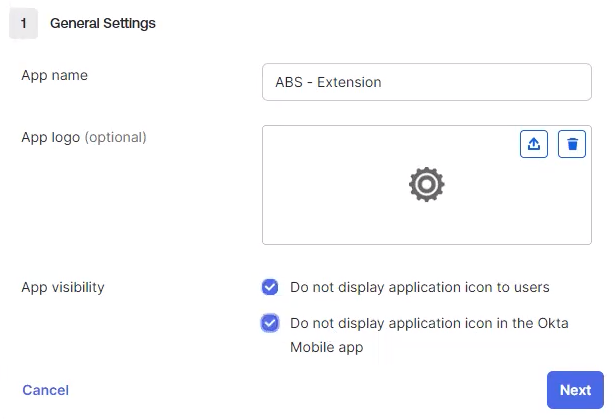615x419 pixels.
Task: Uncheck the 'icon to users' checkbox
Action: 270,288
